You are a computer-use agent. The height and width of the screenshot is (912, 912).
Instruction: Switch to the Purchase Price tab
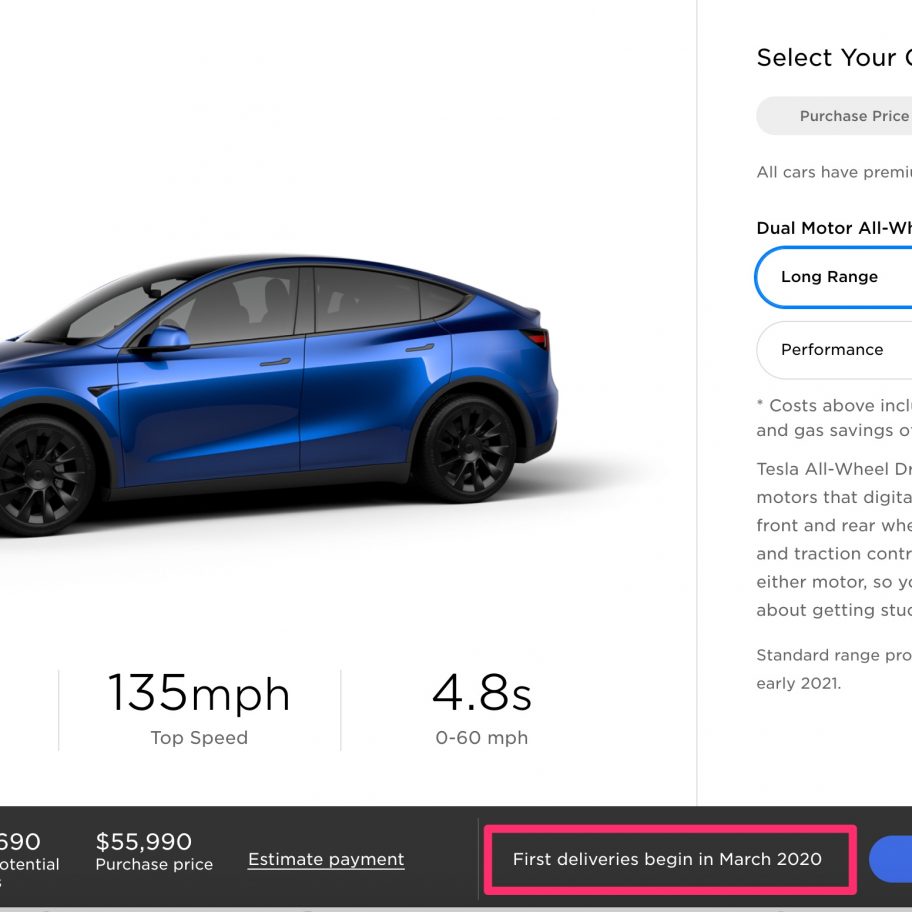[x=854, y=116]
